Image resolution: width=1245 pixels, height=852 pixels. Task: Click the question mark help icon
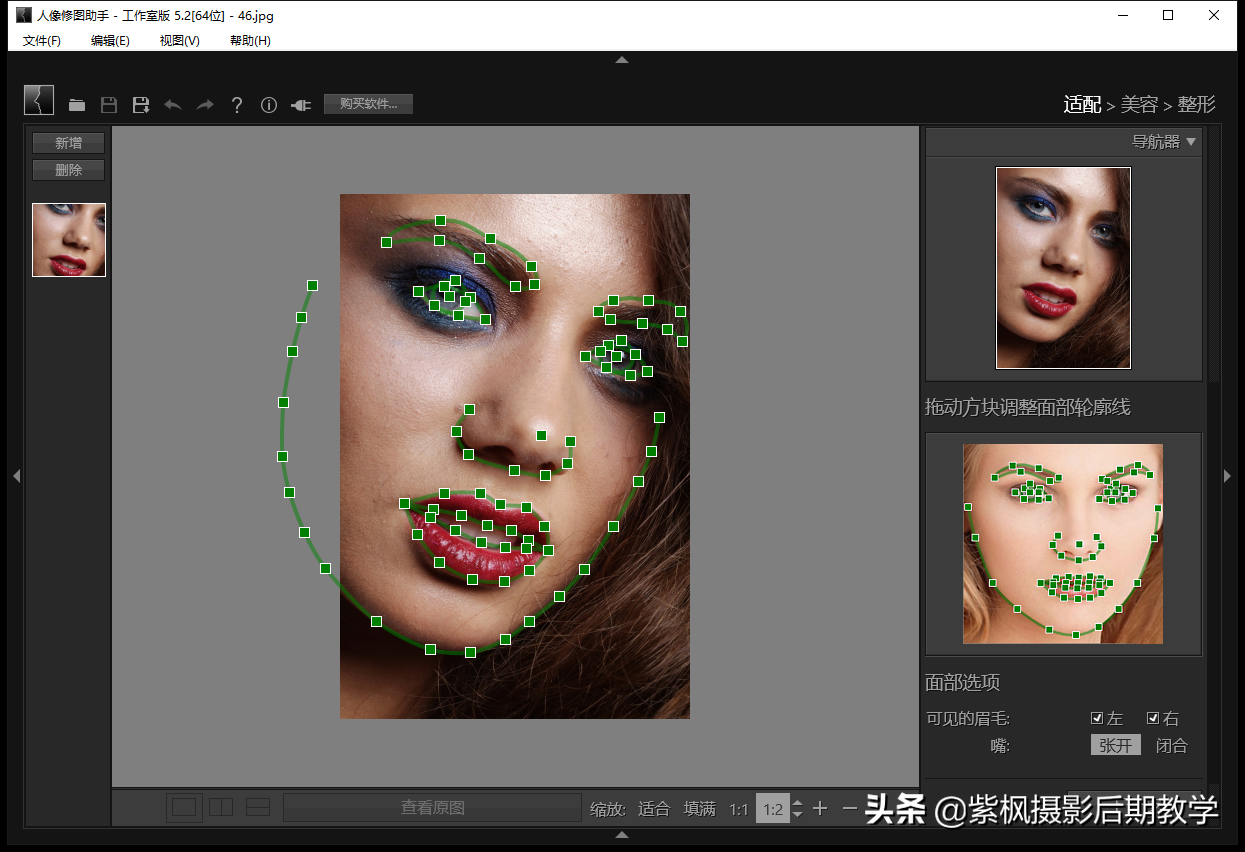point(237,105)
